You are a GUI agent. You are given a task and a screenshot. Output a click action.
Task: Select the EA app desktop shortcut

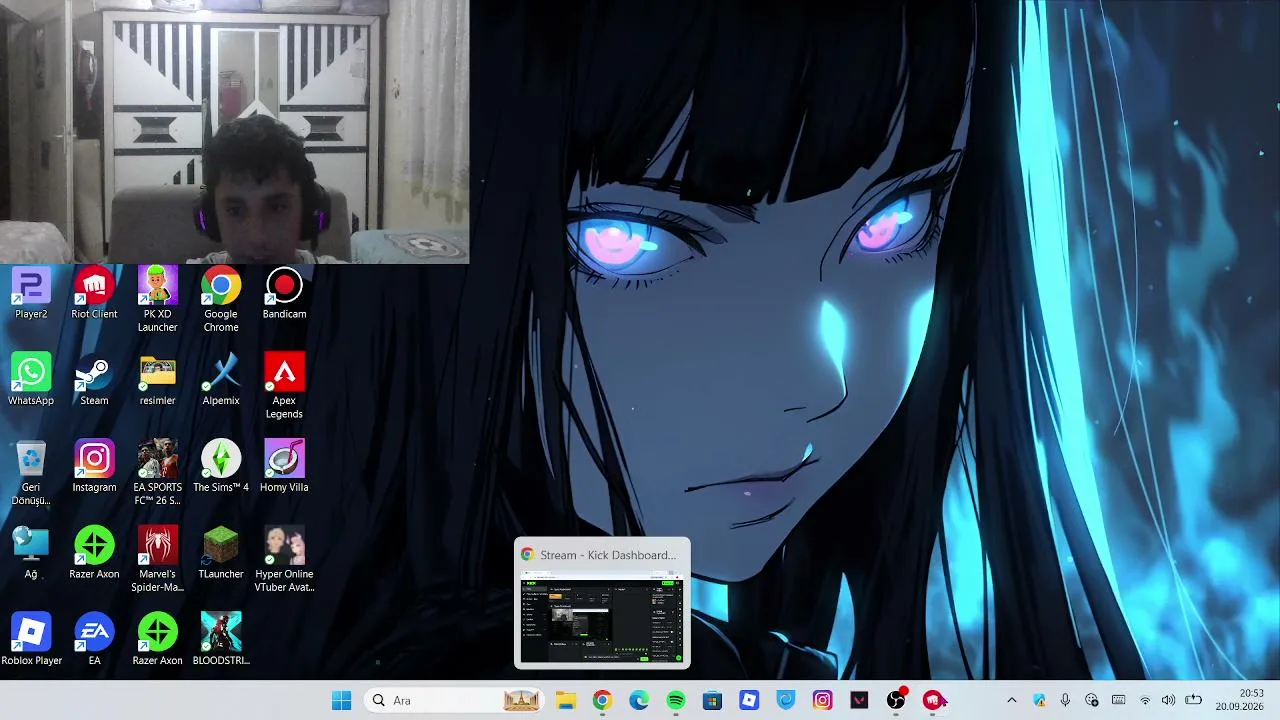(94, 641)
